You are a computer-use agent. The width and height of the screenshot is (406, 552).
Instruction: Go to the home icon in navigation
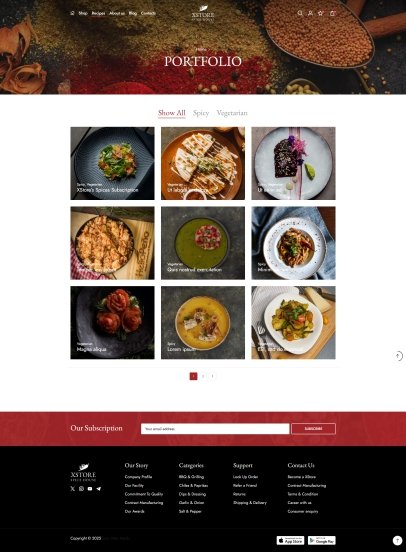point(72,13)
